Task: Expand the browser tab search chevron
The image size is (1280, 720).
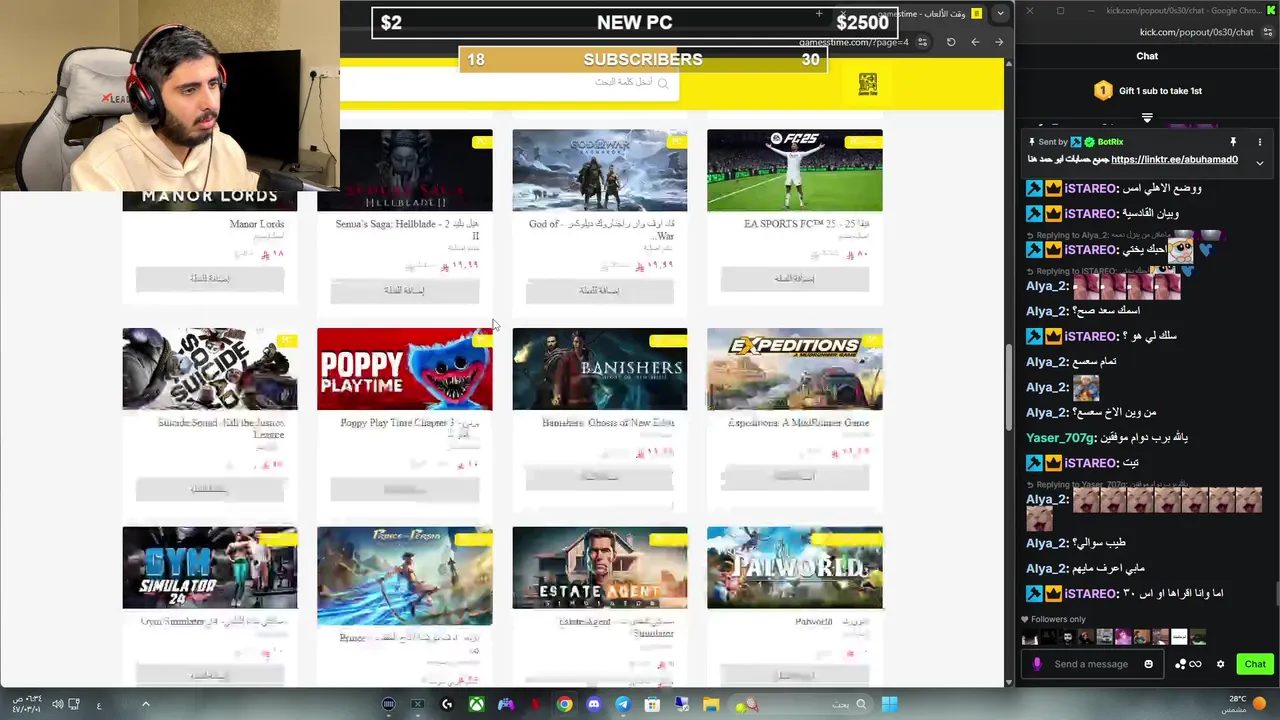Action: [x=1000, y=13]
